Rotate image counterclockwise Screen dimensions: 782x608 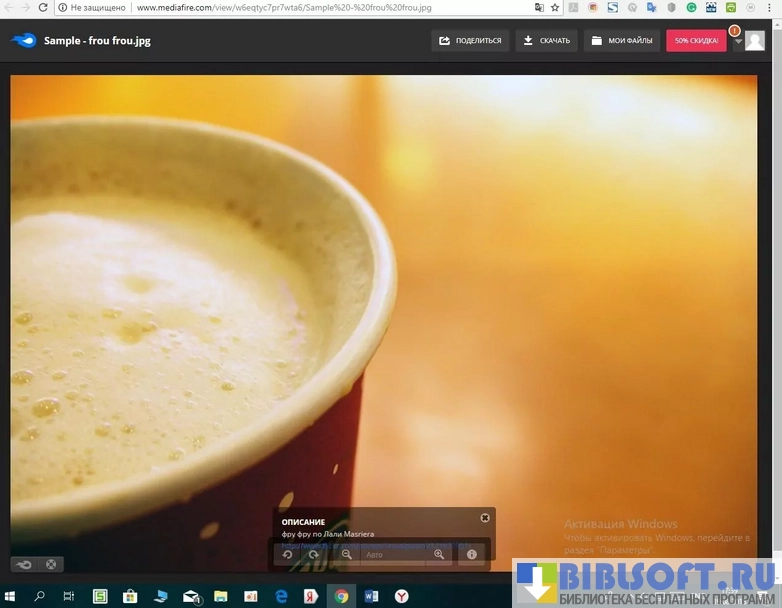click(x=287, y=554)
